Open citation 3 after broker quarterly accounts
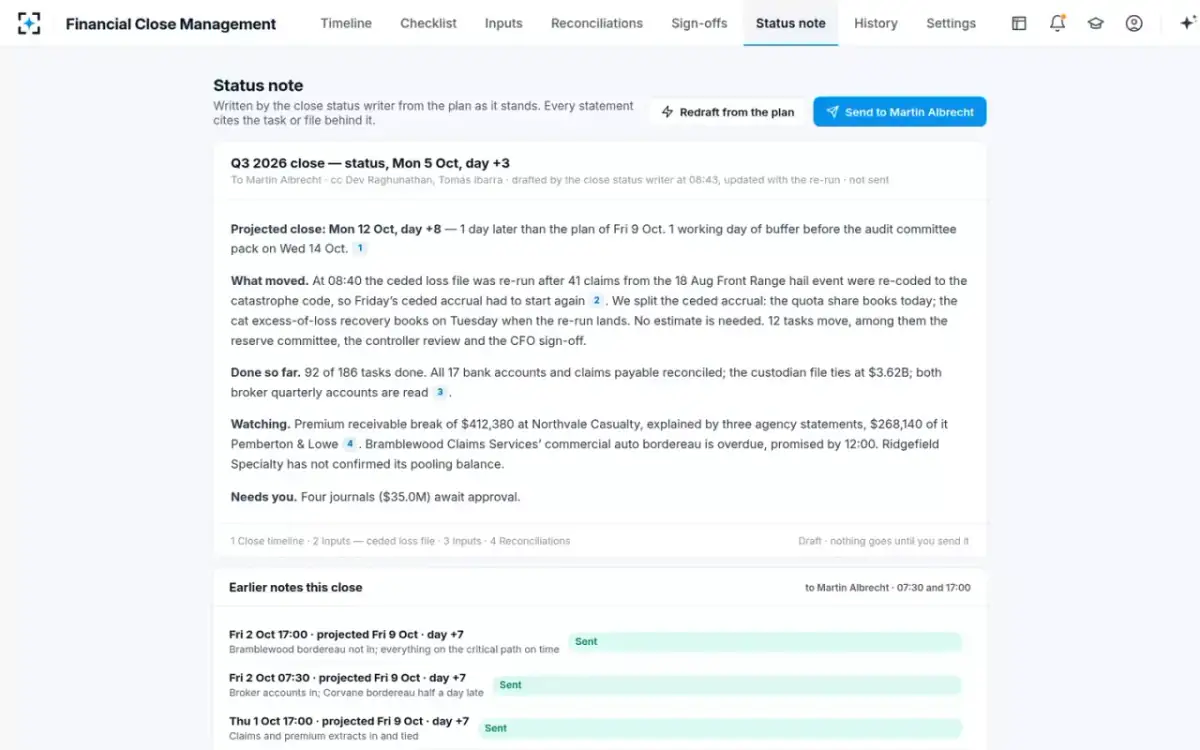Image resolution: width=1200 pixels, height=750 pixels. (440, 393)
